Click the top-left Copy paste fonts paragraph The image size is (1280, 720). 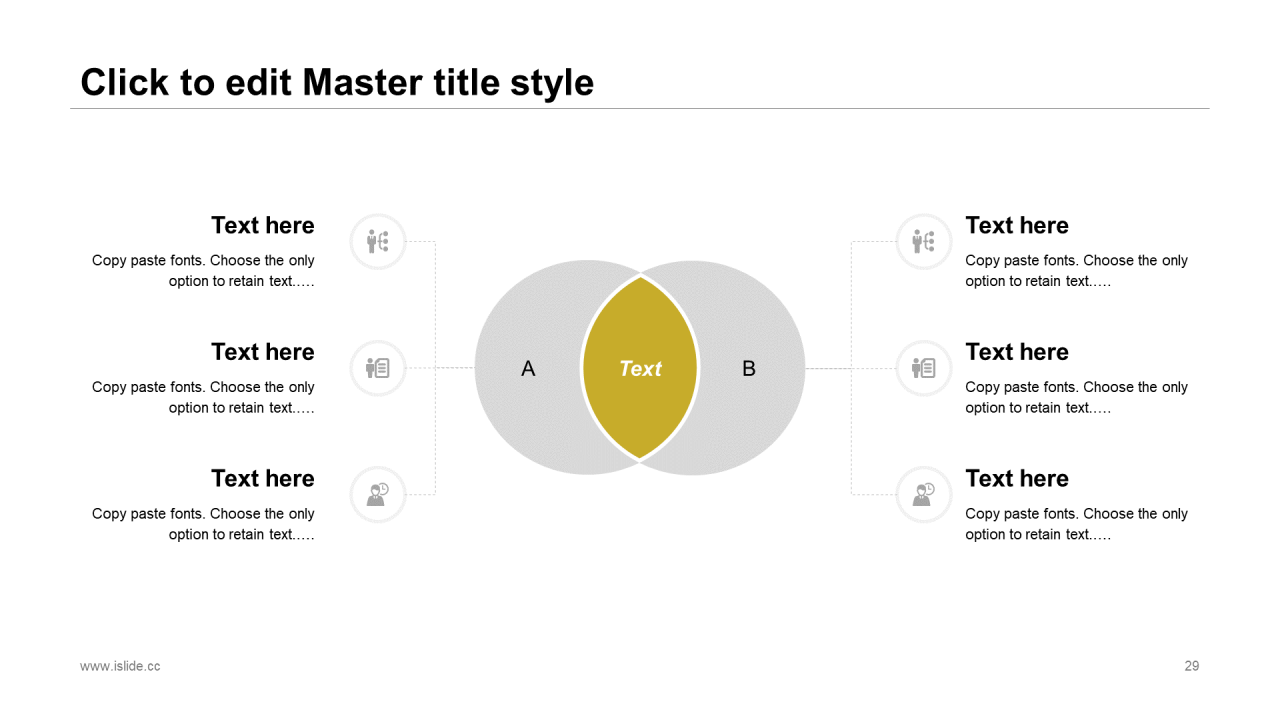click(203, 271)
